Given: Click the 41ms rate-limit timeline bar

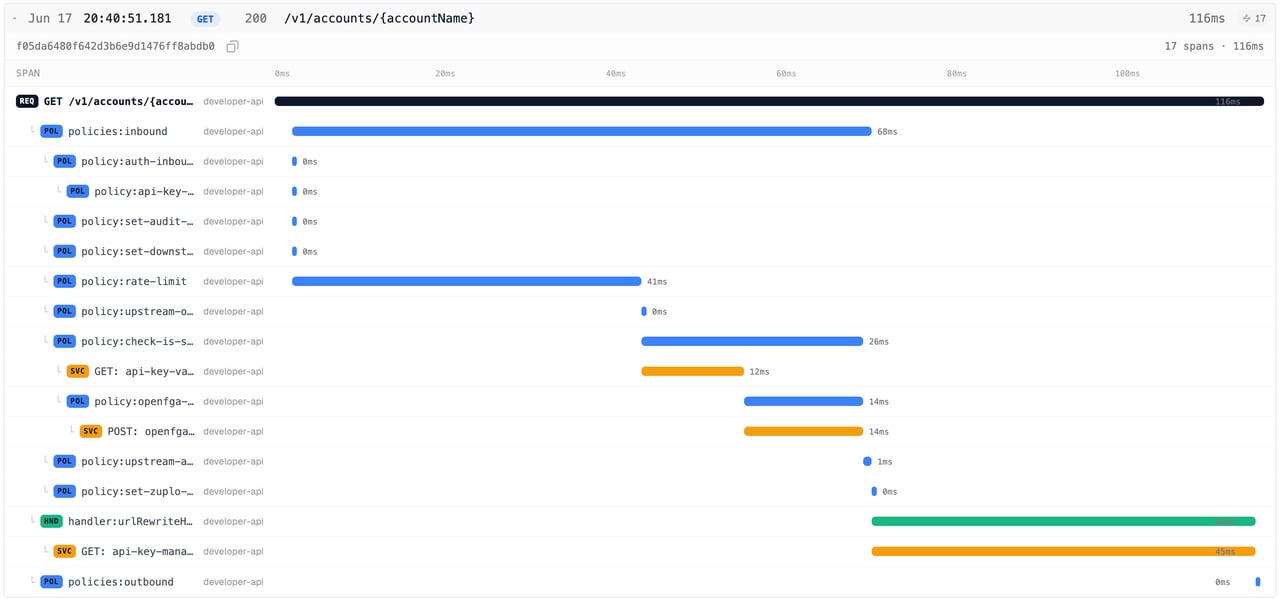Looking at the screenshot, I should 466,281.
